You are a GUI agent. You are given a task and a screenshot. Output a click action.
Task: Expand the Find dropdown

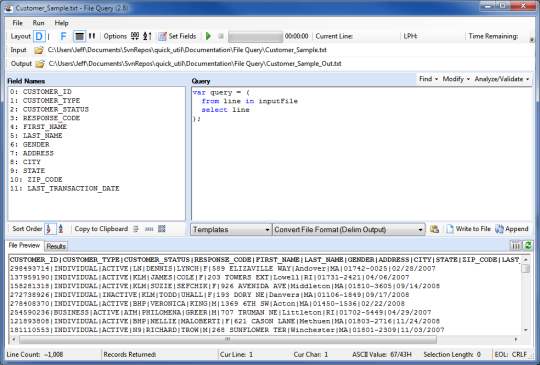coord(428,79)
